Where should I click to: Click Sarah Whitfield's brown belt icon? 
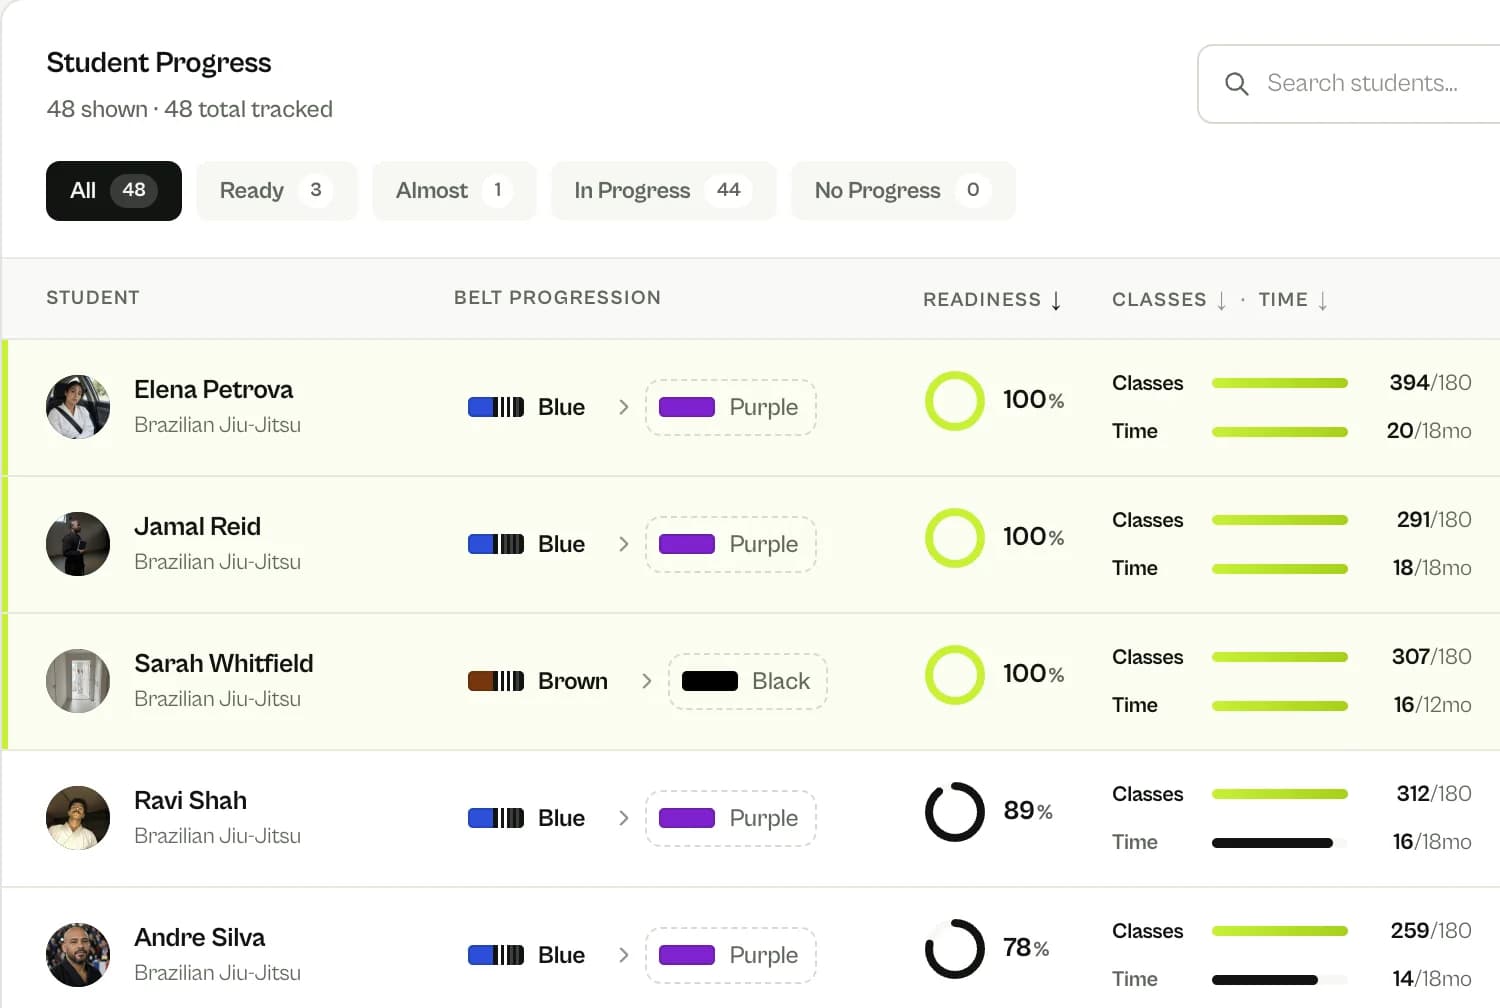496,681
